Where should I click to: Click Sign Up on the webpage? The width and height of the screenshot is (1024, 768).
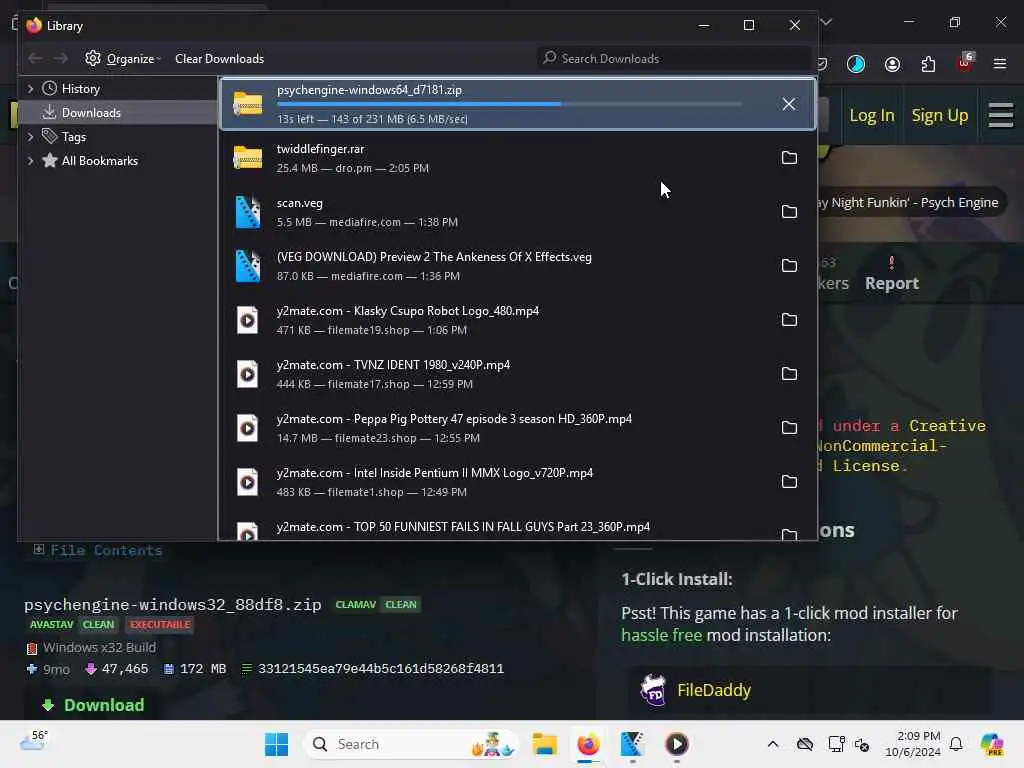click(940, 116)
